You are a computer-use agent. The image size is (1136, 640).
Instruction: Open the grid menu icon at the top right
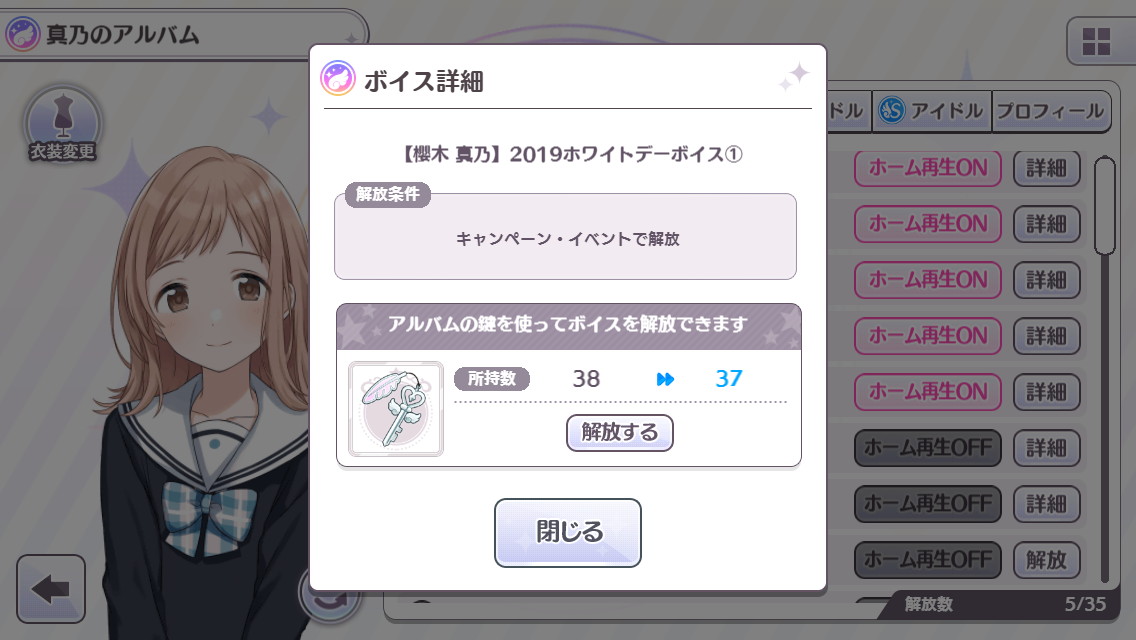click(x=1095, y=41)
